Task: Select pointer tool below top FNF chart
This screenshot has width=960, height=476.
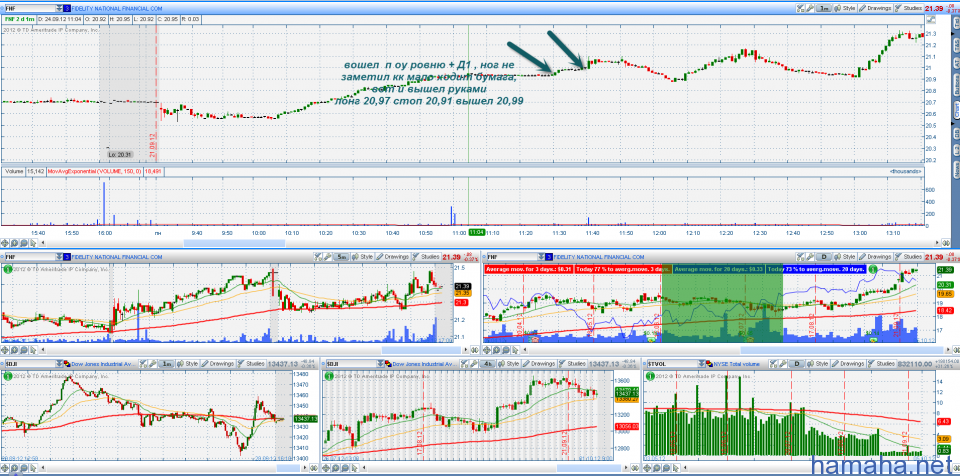Action: 33,243
